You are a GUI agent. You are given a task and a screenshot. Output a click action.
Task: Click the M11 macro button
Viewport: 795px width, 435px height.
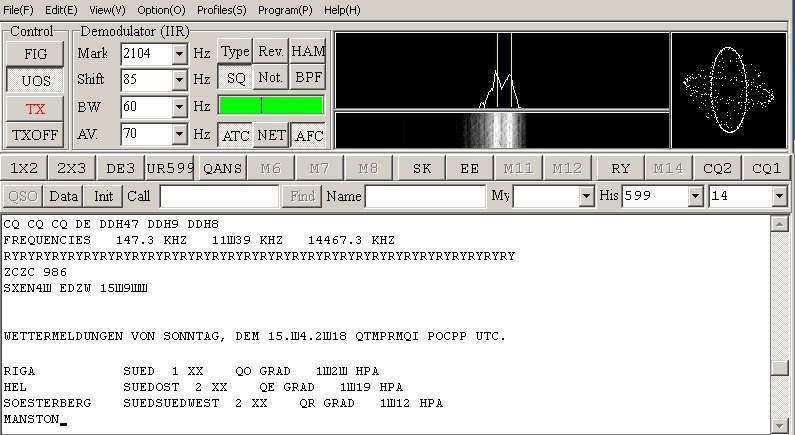click(518, 168)
